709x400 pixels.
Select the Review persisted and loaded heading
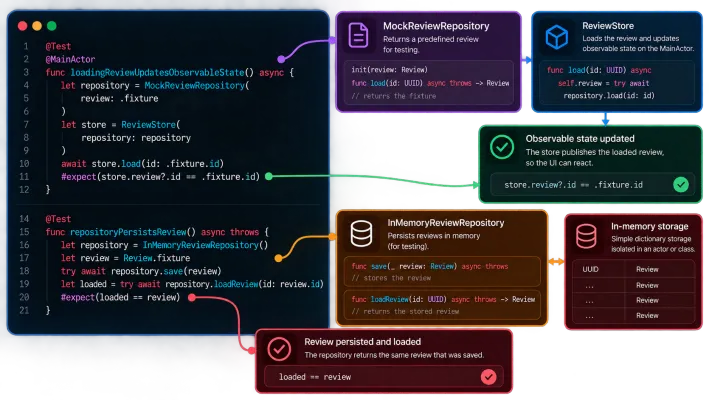pyautogui.click(x=362, y=342)
